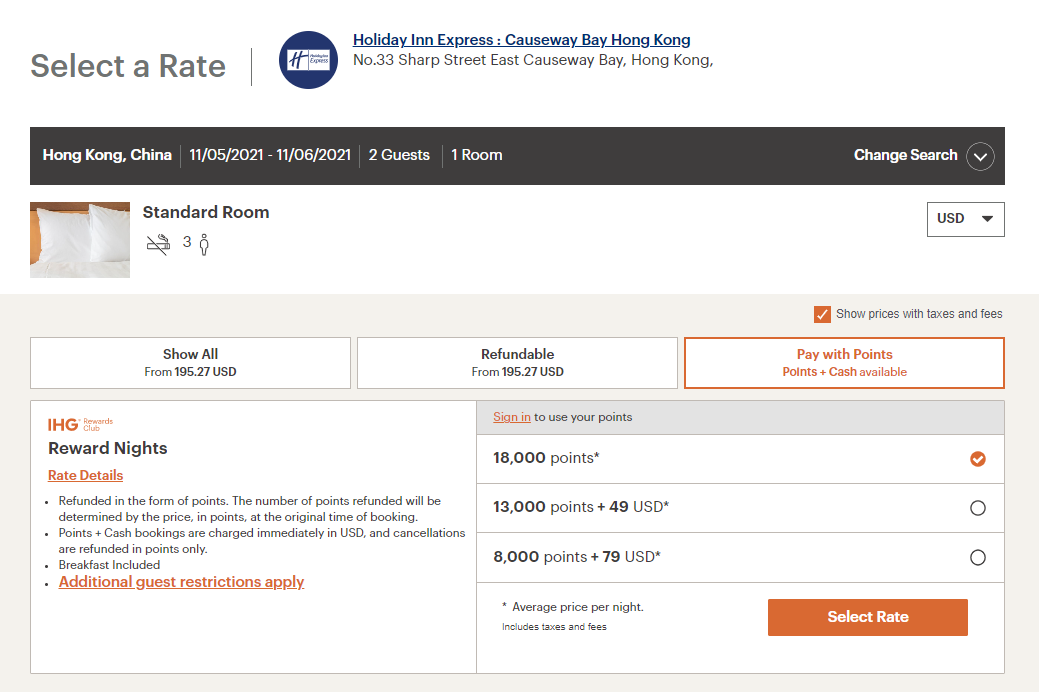Open the Rate Details link
Viewport: 1039px width, 692px height.
tap(85, 475)
